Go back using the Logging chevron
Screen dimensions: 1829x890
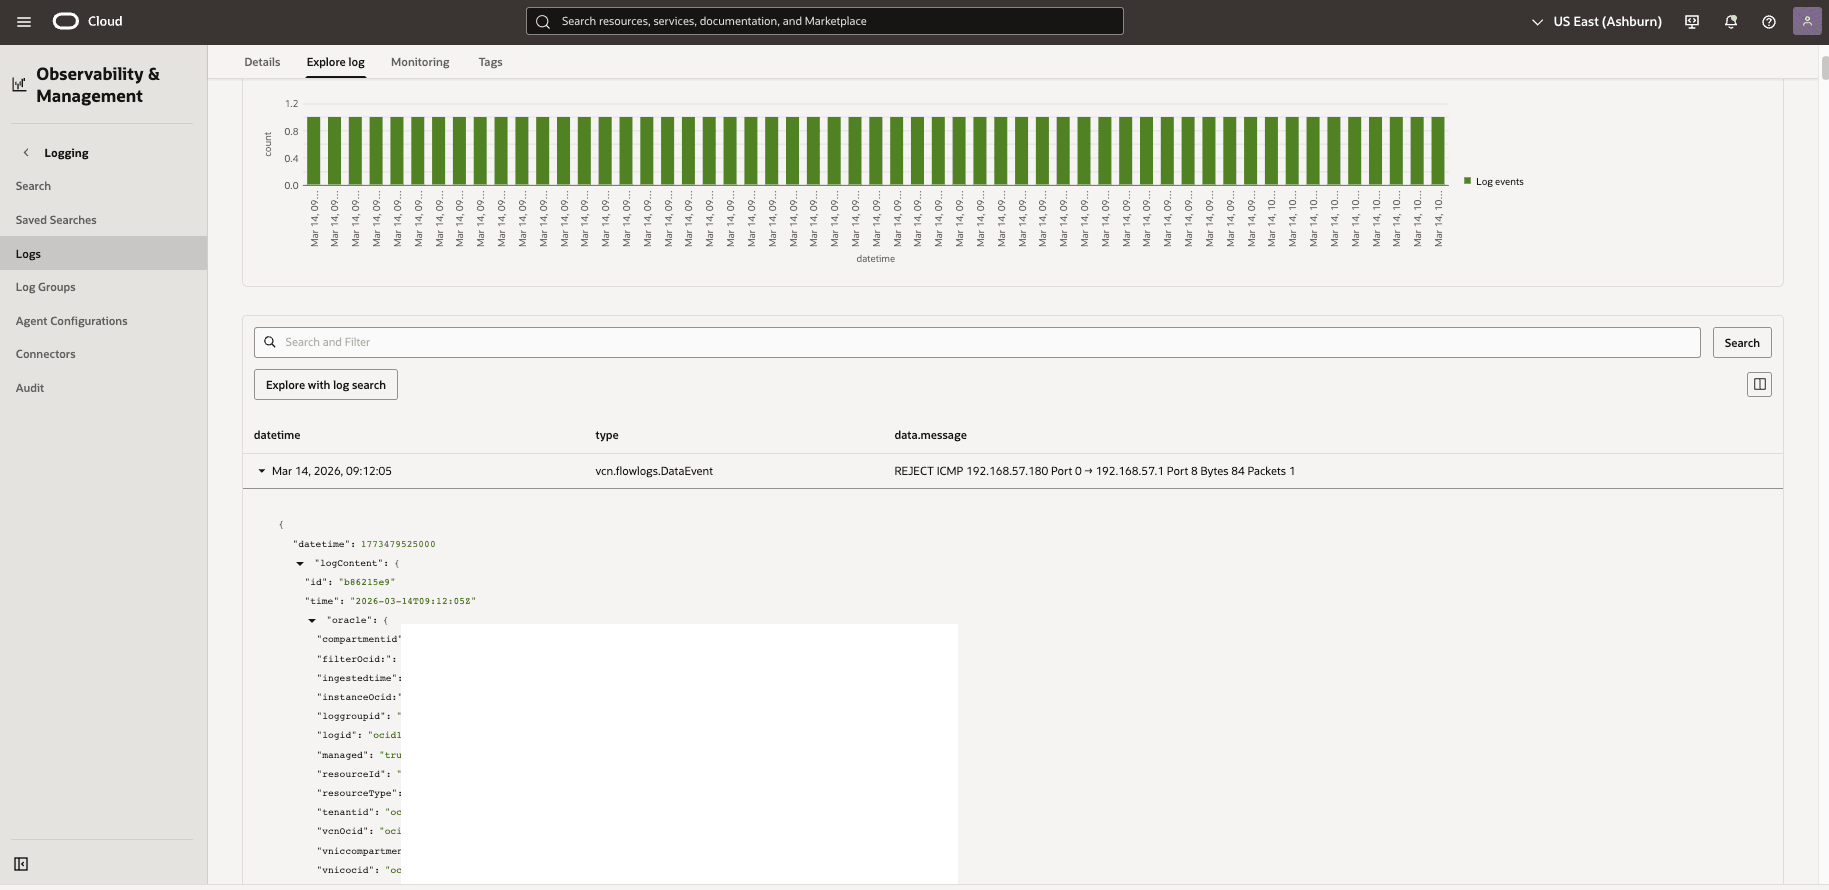[26, 153]
